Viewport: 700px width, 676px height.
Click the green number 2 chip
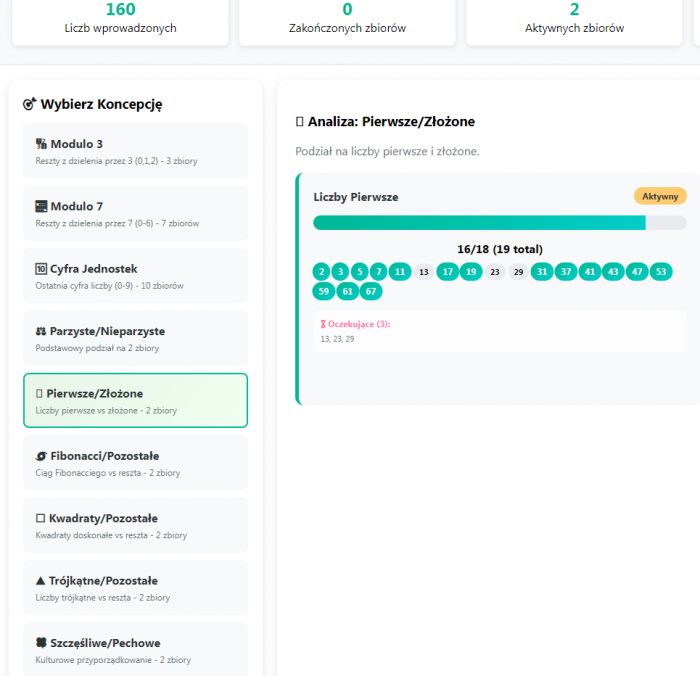pos(321,271)
